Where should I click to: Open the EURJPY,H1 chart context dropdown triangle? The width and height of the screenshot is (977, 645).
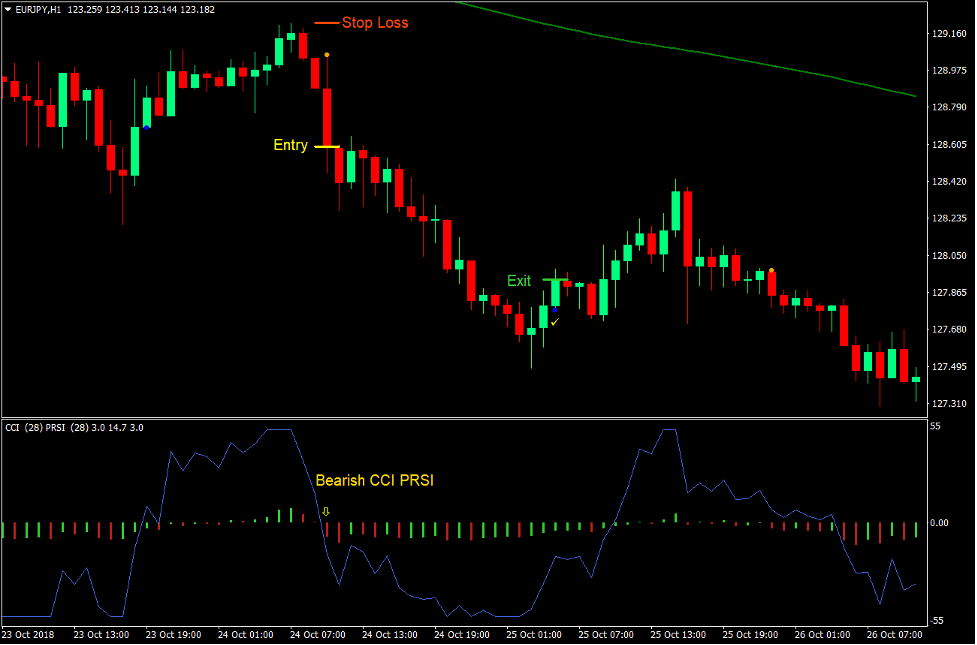(x=9, y=8)
